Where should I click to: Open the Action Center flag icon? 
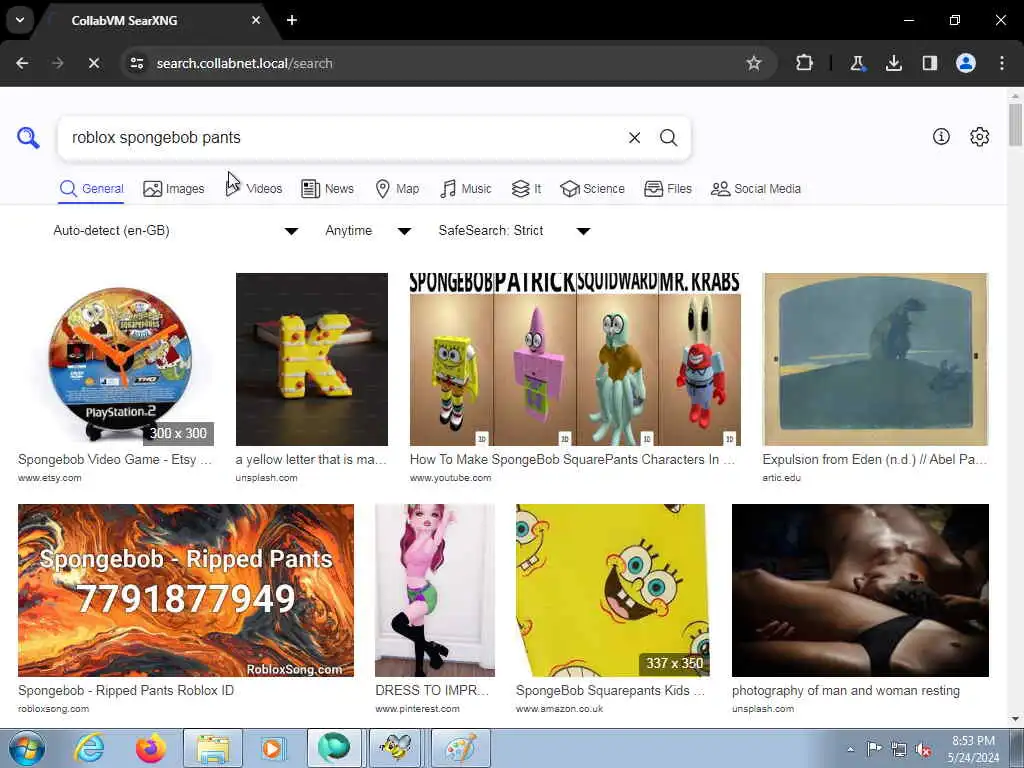(x=874, y=749)
